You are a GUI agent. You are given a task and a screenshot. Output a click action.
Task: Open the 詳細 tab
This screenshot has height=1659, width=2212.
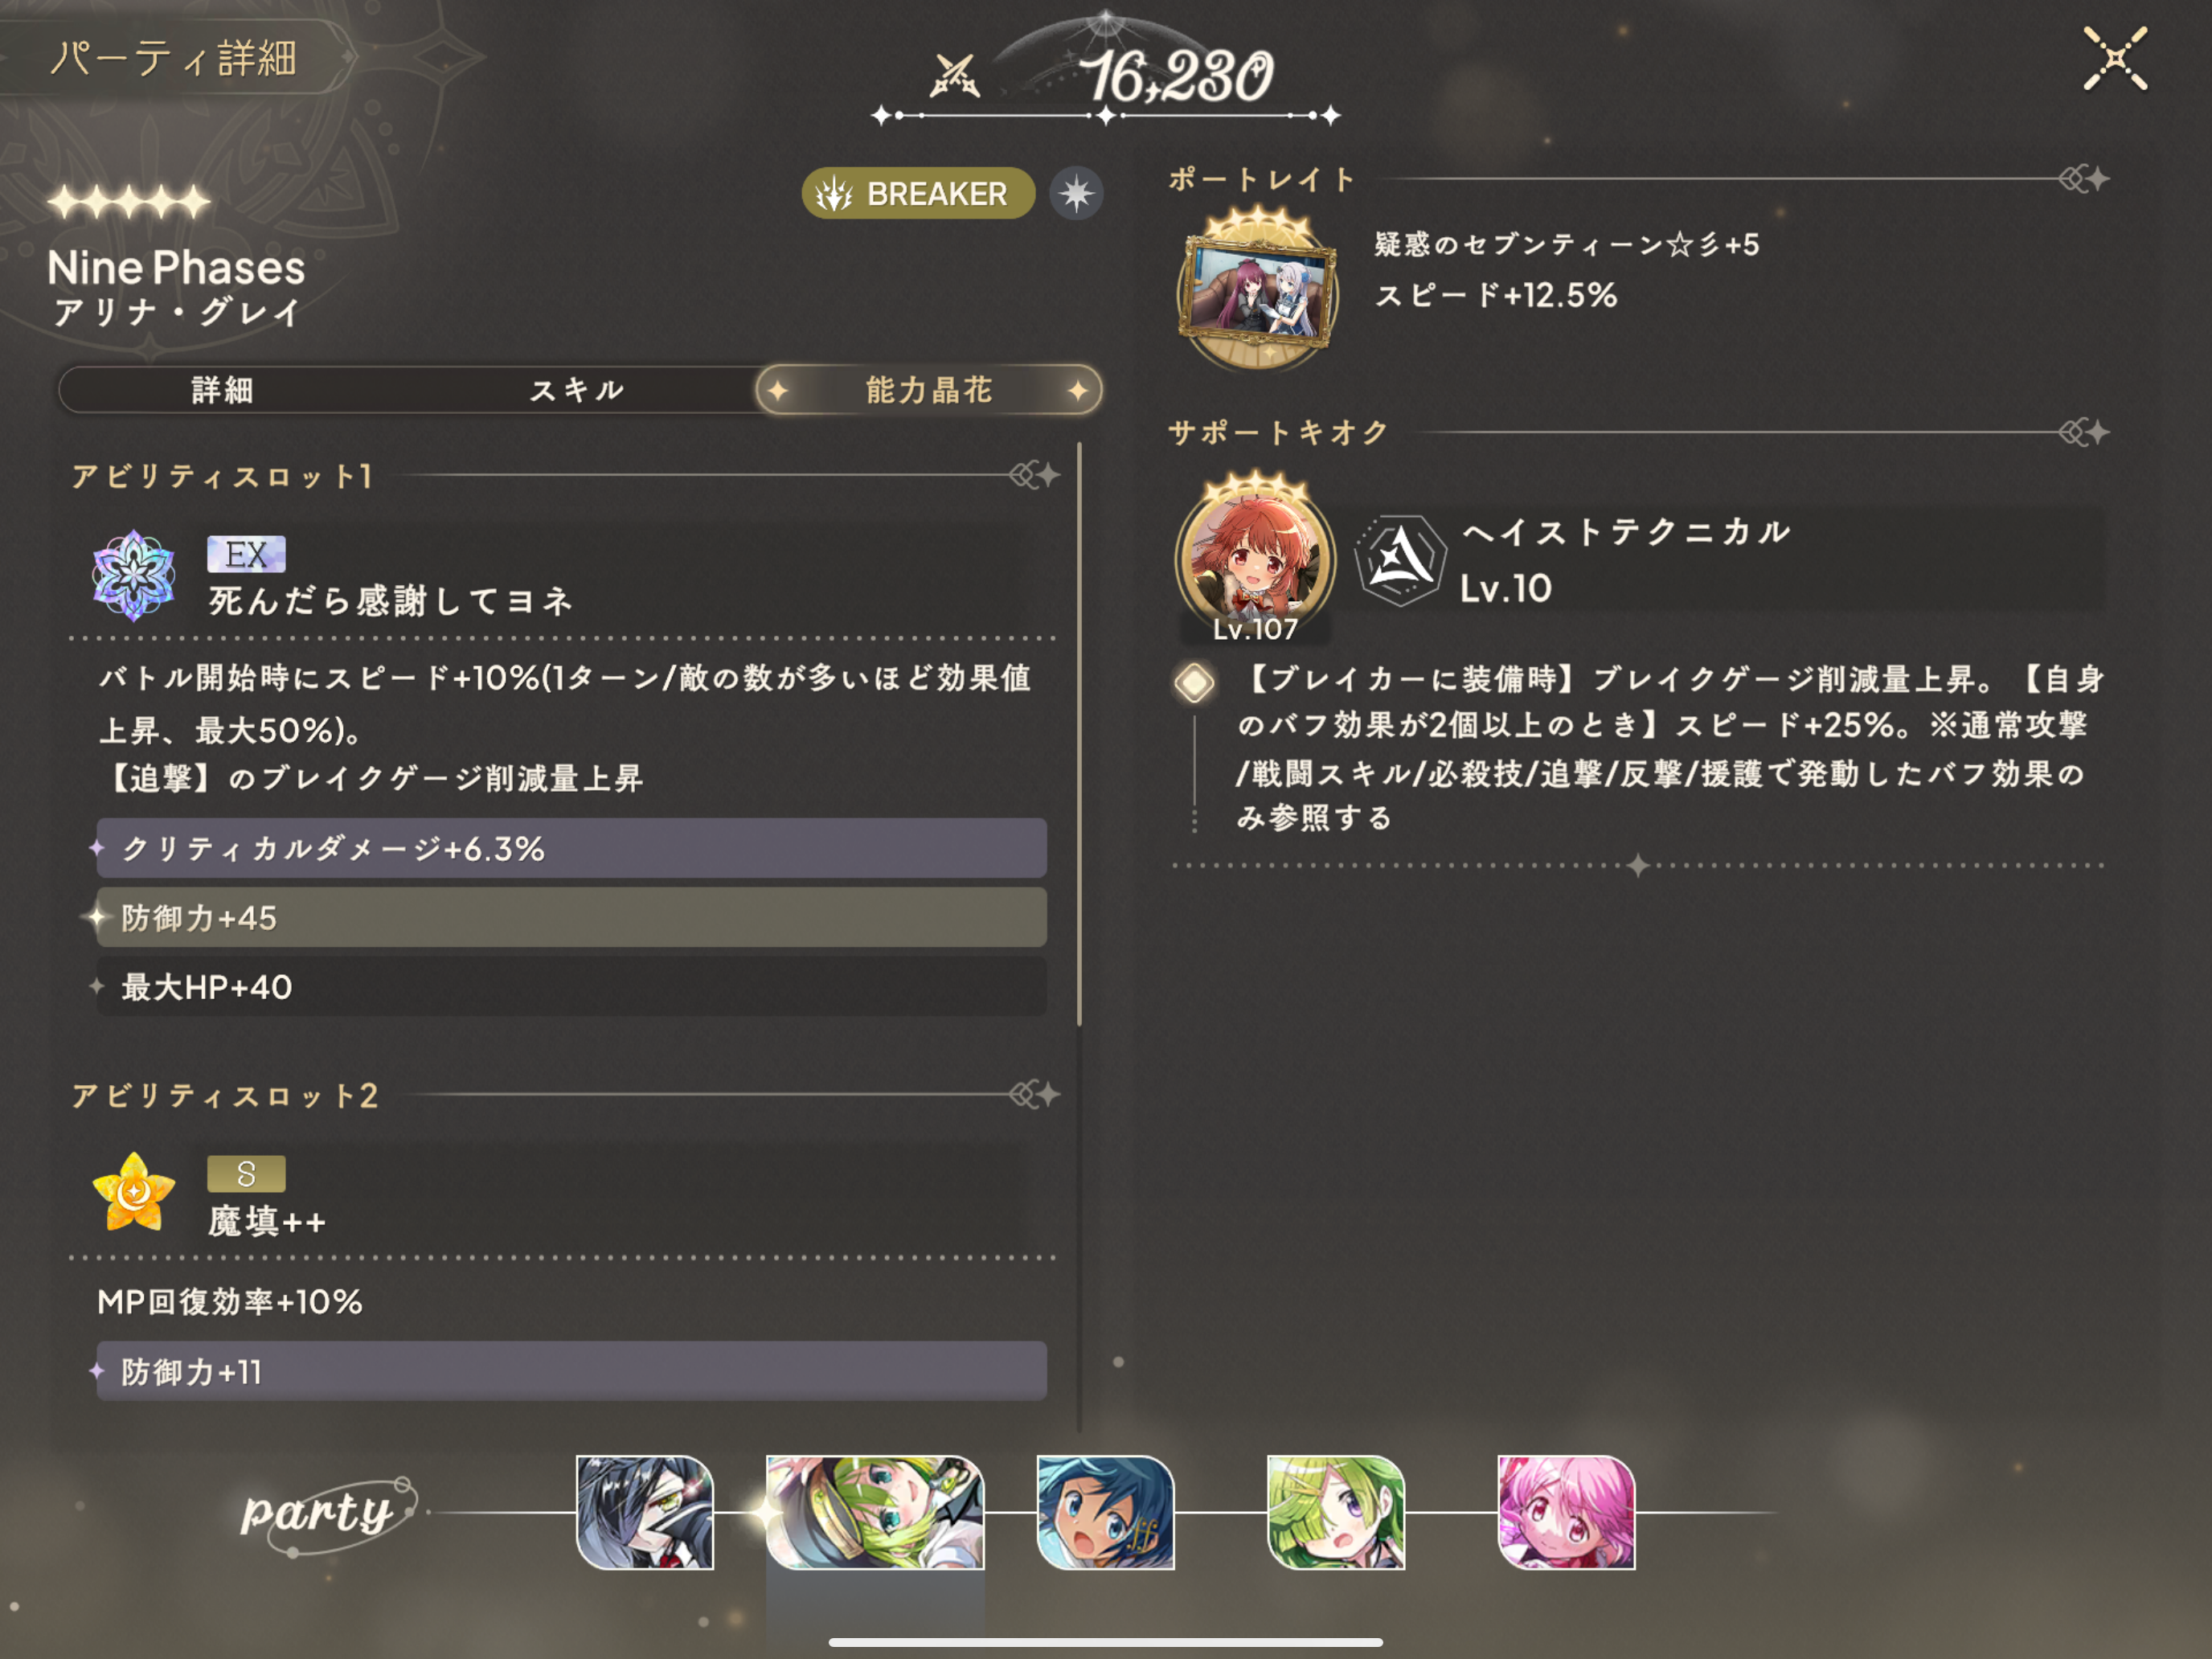(x=222, y=390)
